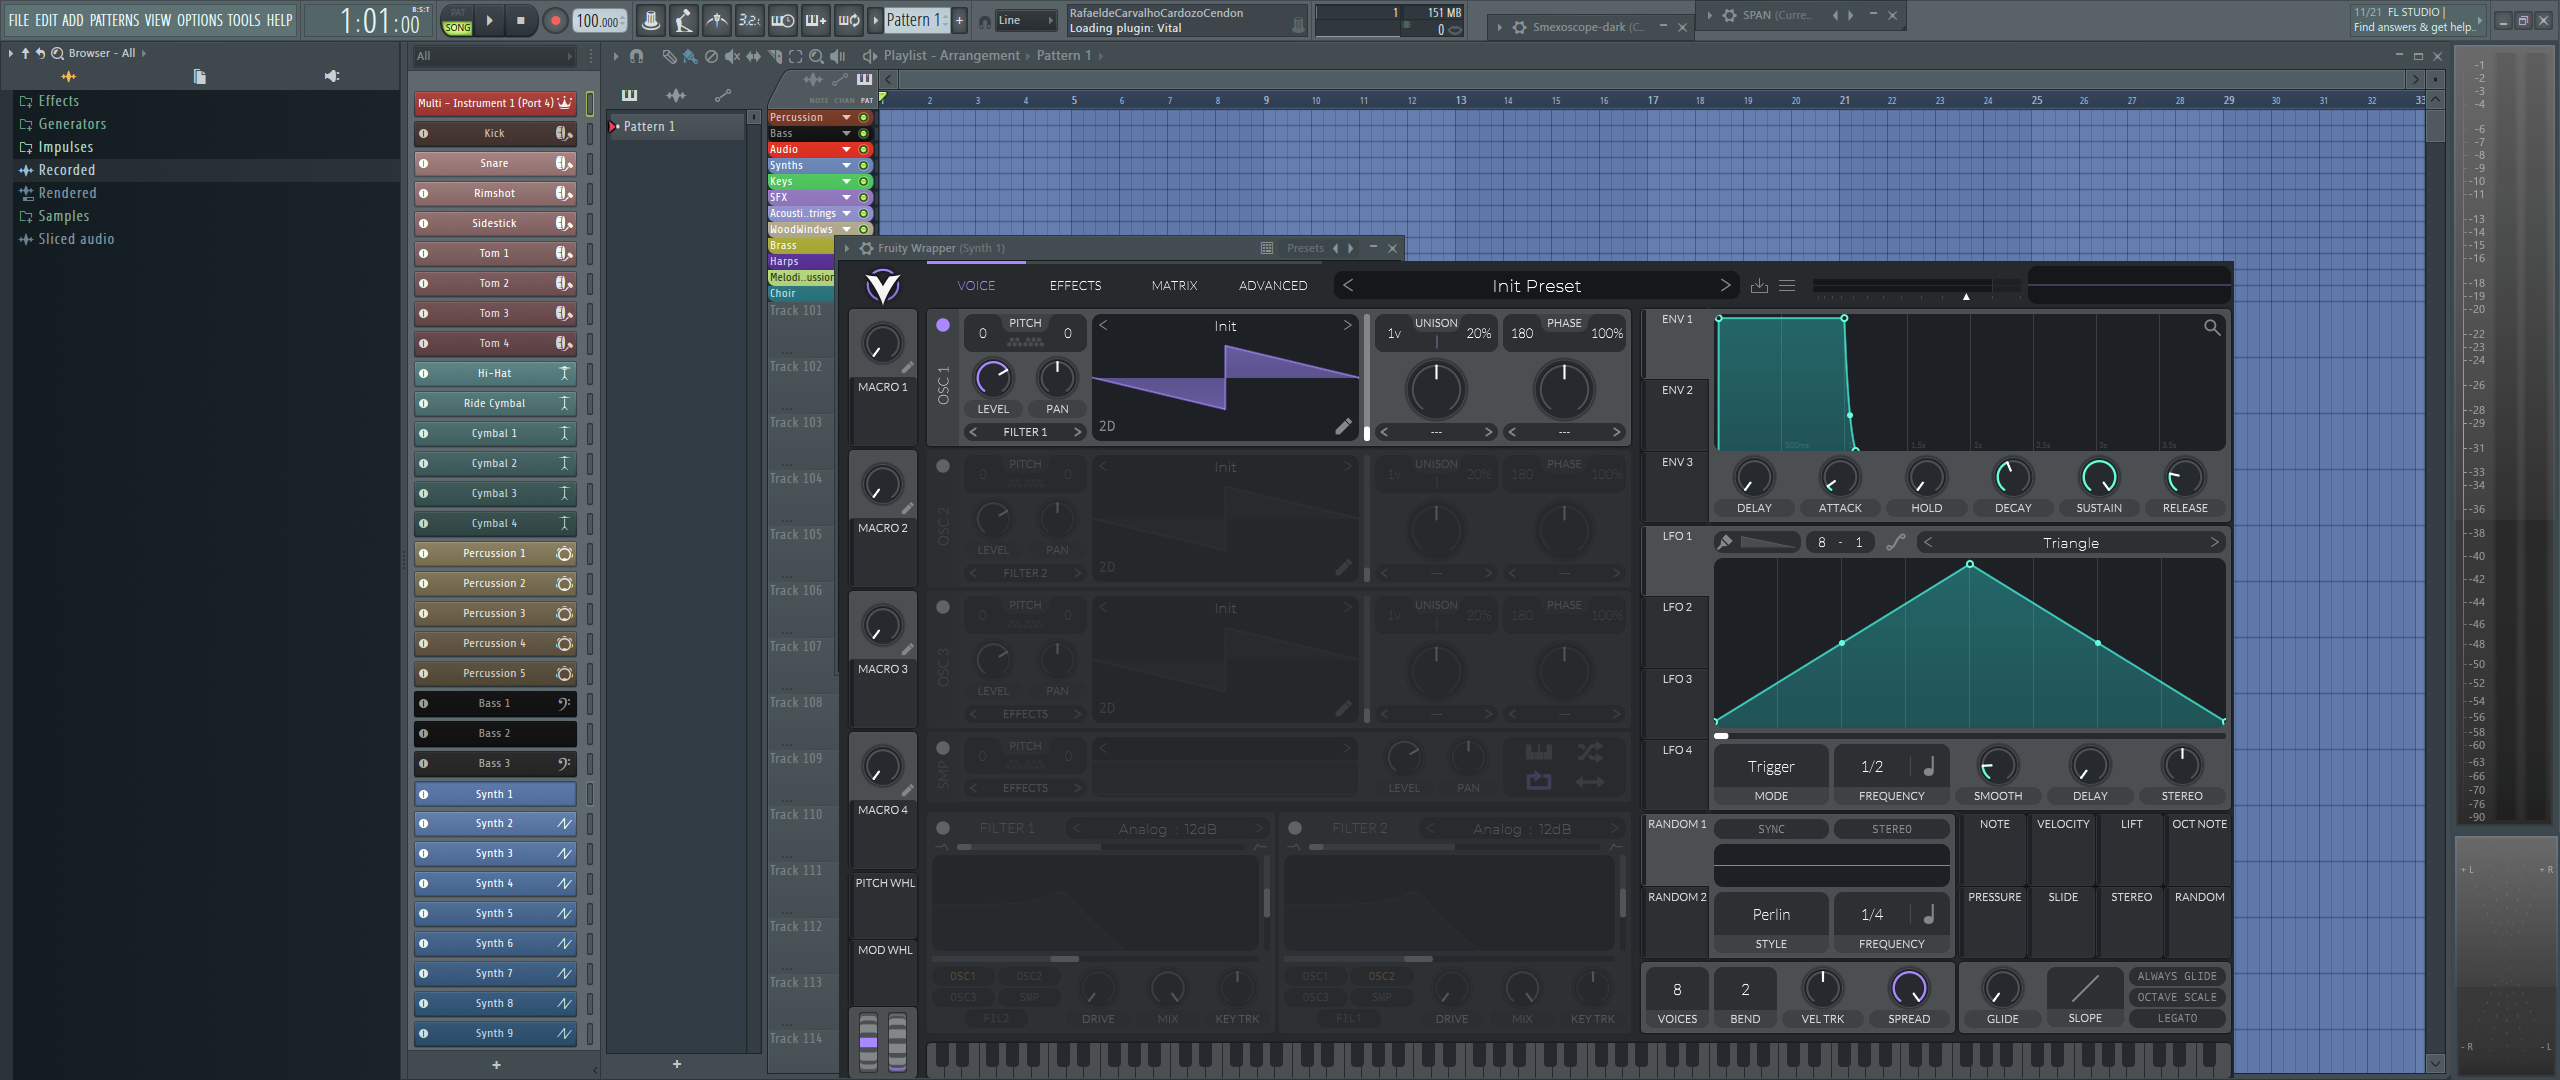
Task: Open the OPTIONS menu
Action: pos(200,20)
